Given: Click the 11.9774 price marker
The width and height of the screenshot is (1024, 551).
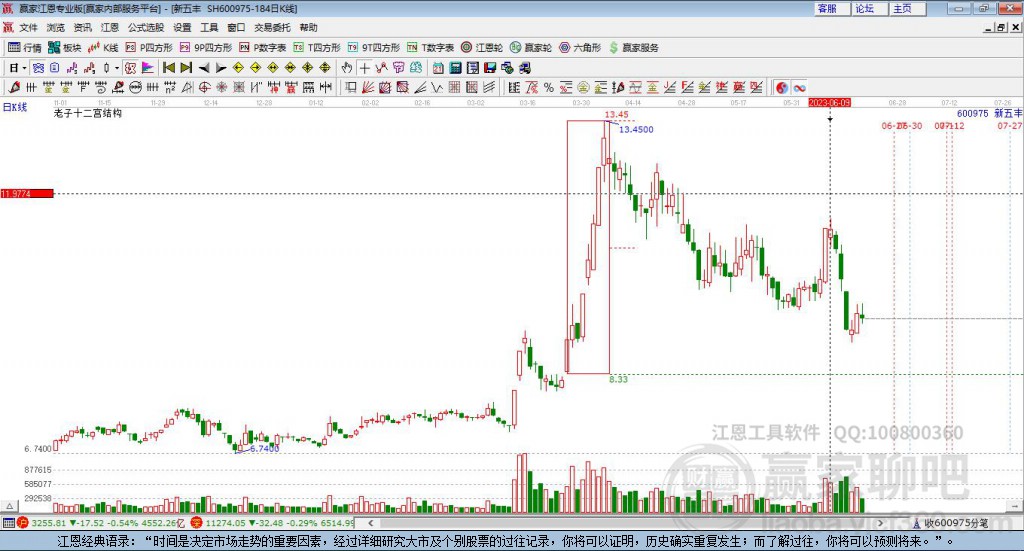Looking at the screenshot, I should (x=27, y=194).
